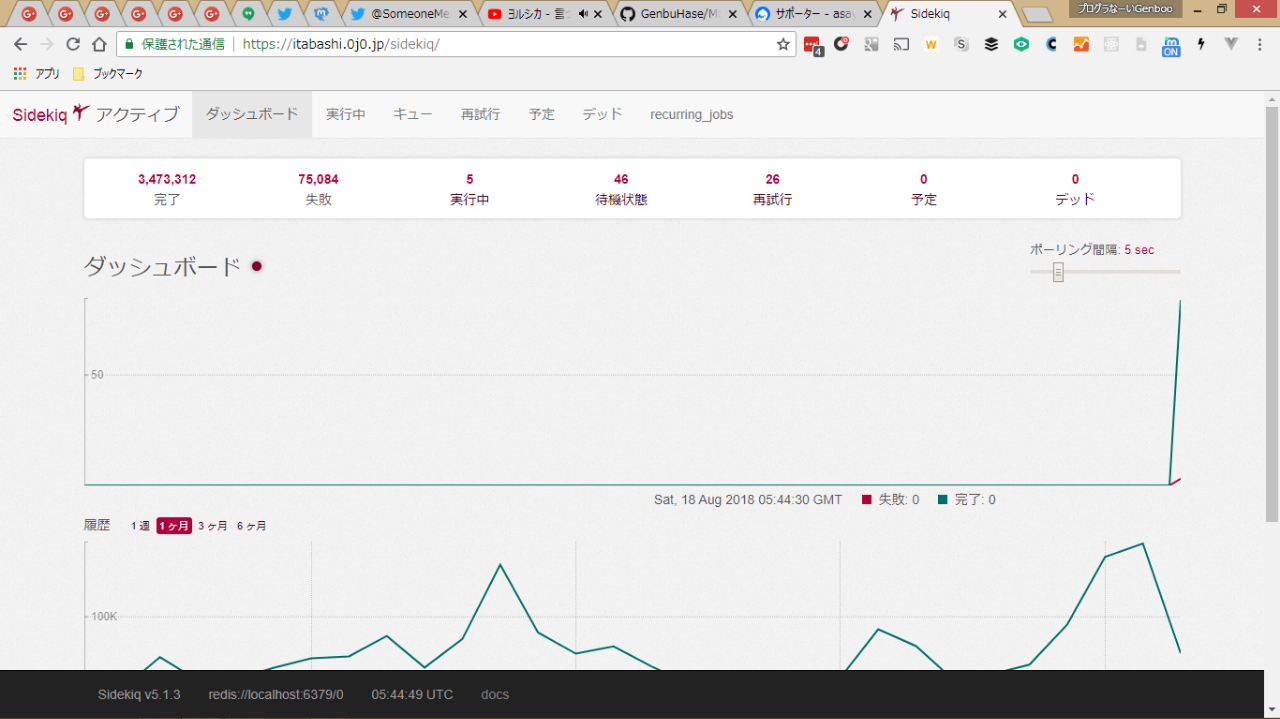Click the orange analytics chart extension icon
Viewport: 1280px width, 719px height.
pos(1081,44)
